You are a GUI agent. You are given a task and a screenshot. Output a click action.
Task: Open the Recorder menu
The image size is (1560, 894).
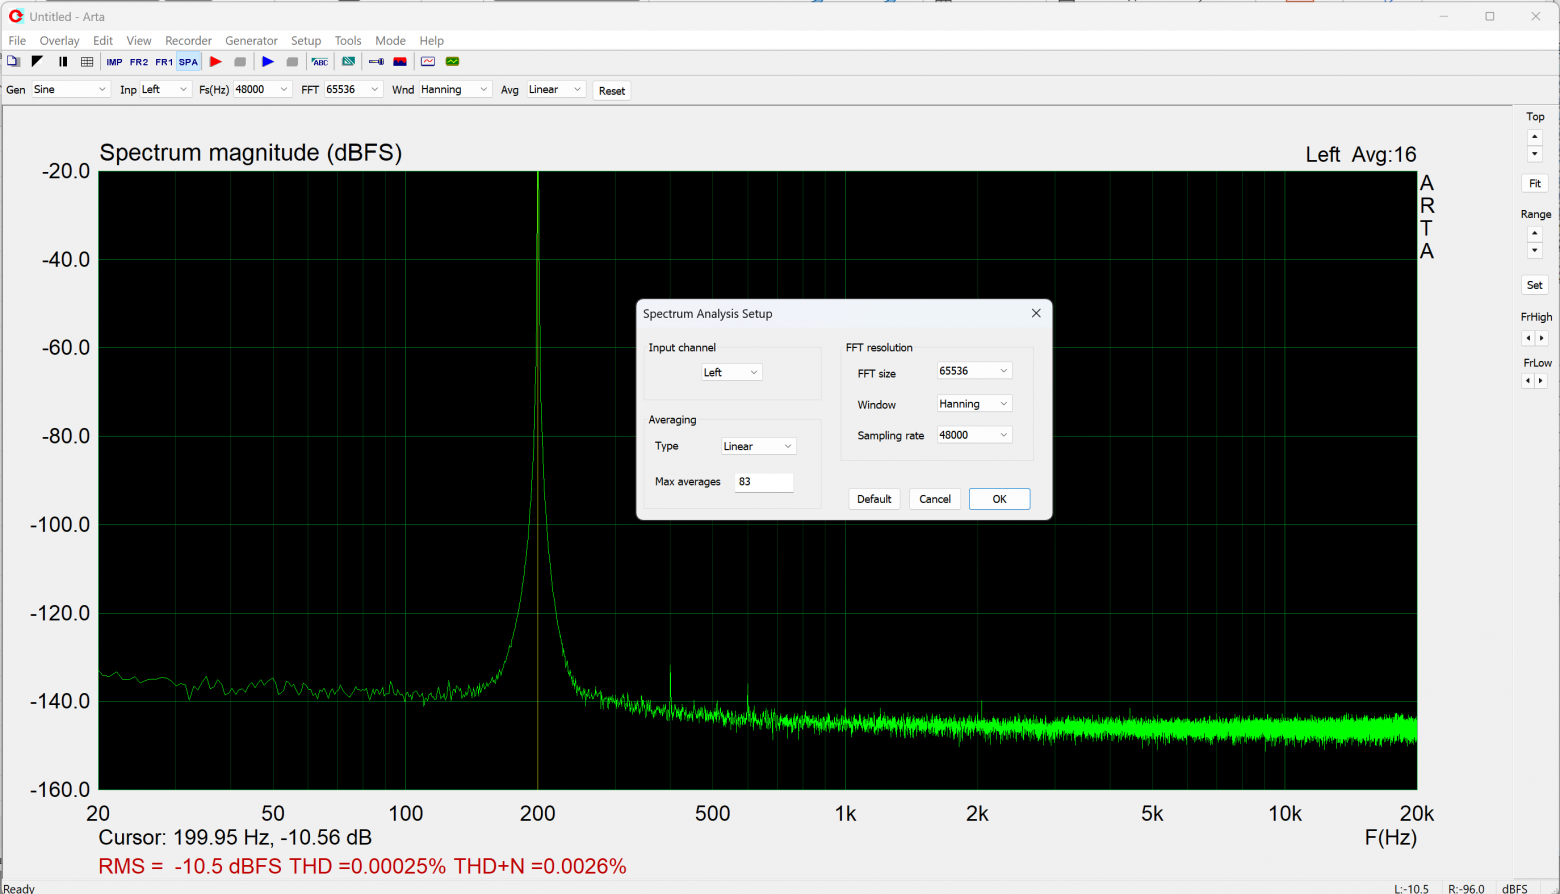point(188,41)
